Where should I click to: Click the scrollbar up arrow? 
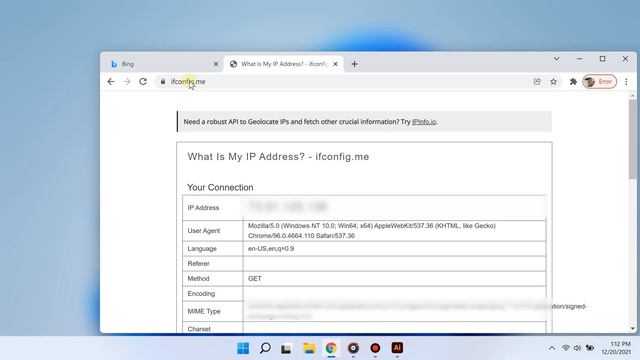click(x=633, y=96)
